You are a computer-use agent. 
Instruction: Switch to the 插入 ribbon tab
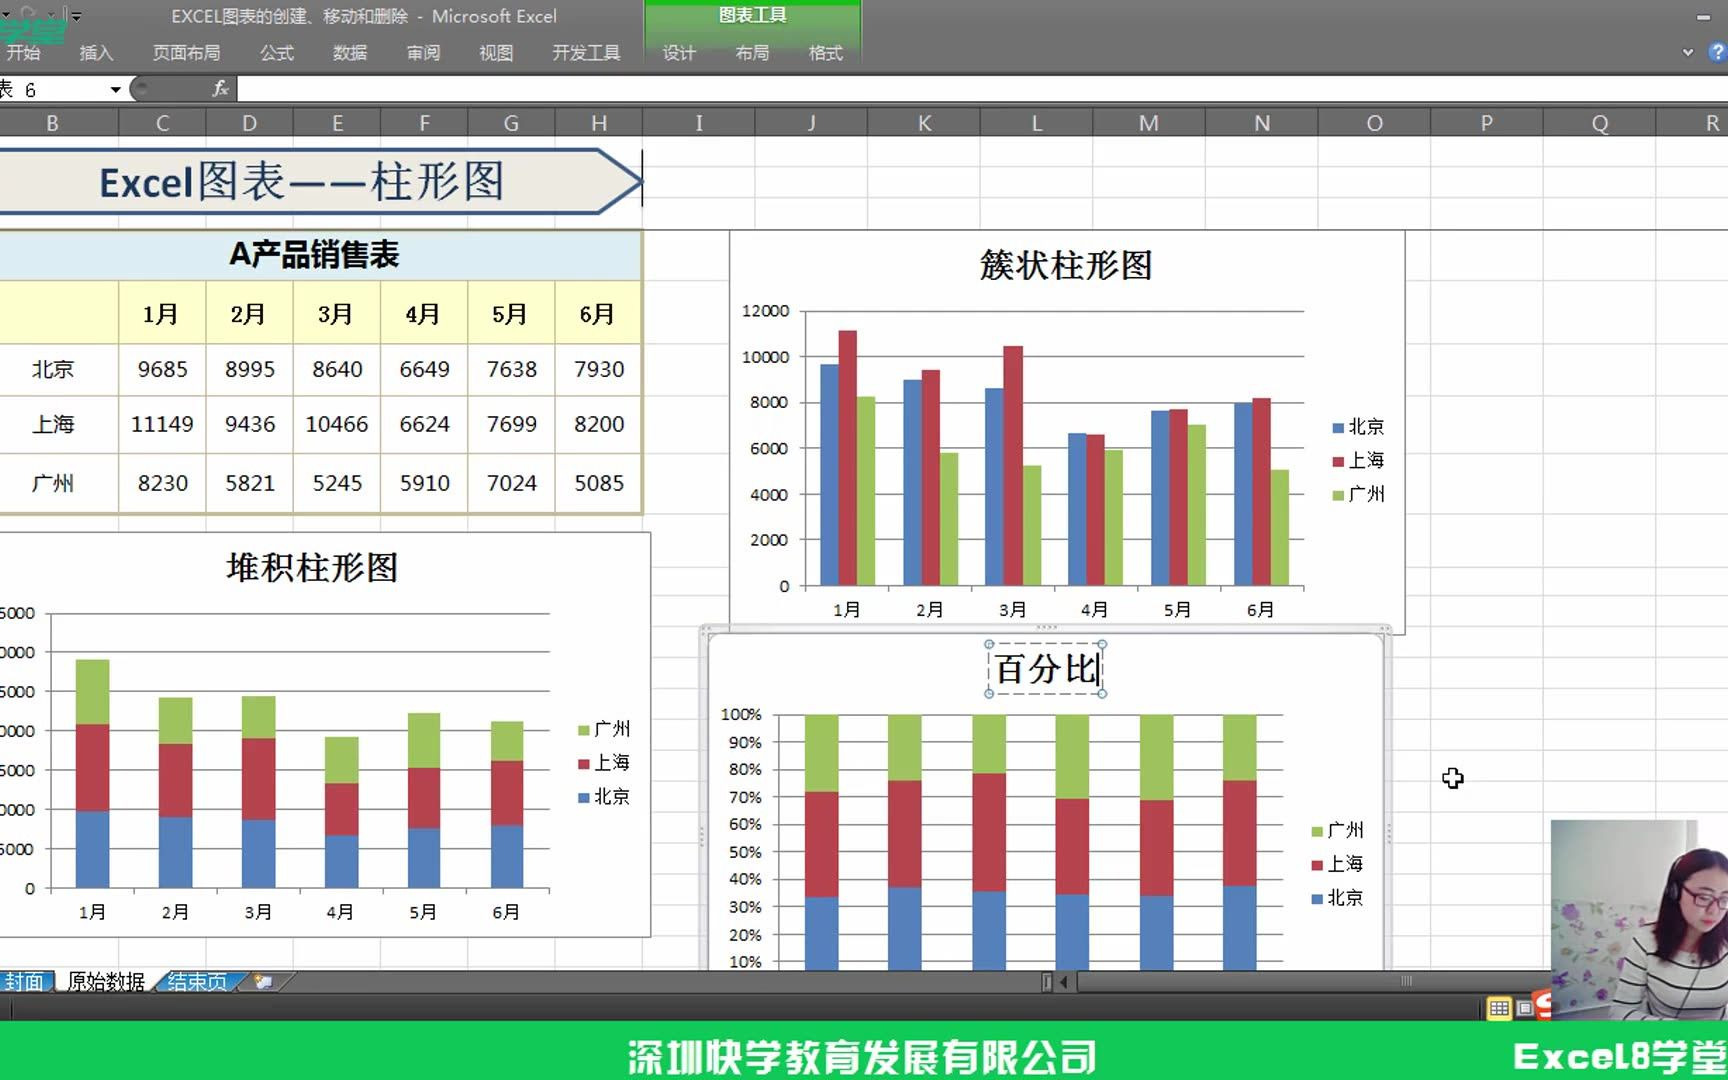[x=95, y=54]
